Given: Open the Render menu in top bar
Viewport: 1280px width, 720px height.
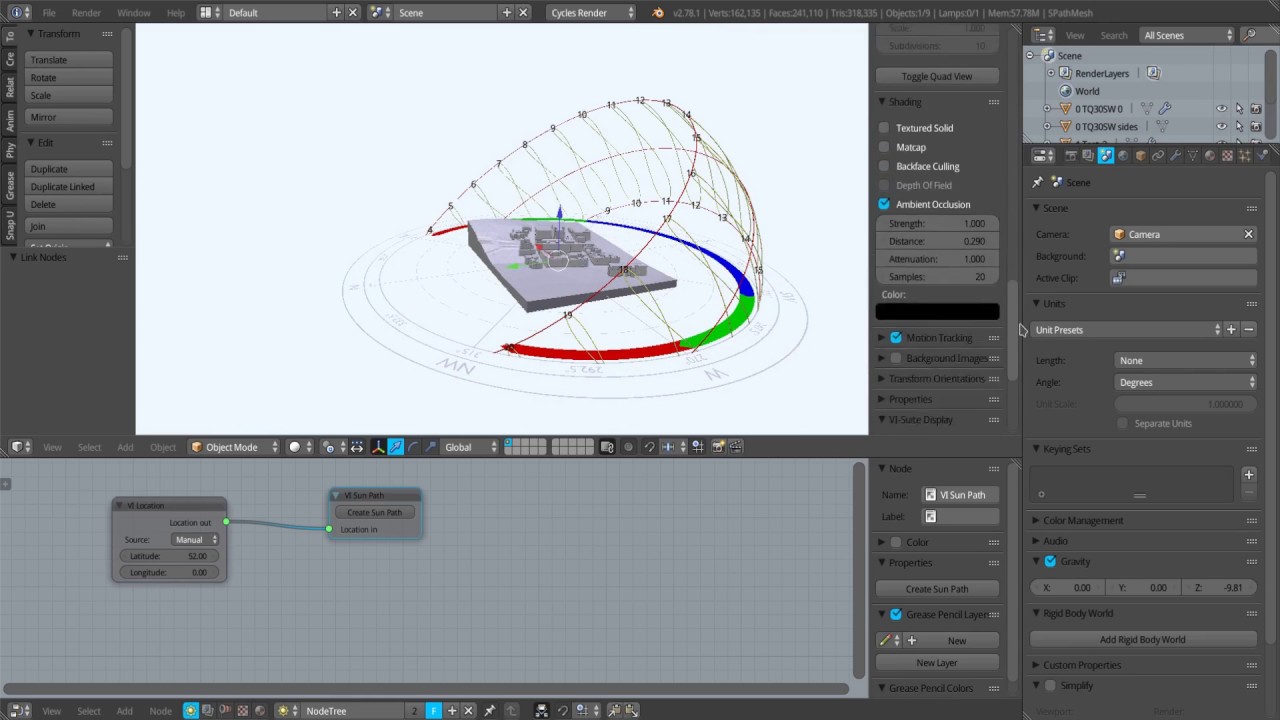Looking at the screenshot, I should (x=86, y=13).
